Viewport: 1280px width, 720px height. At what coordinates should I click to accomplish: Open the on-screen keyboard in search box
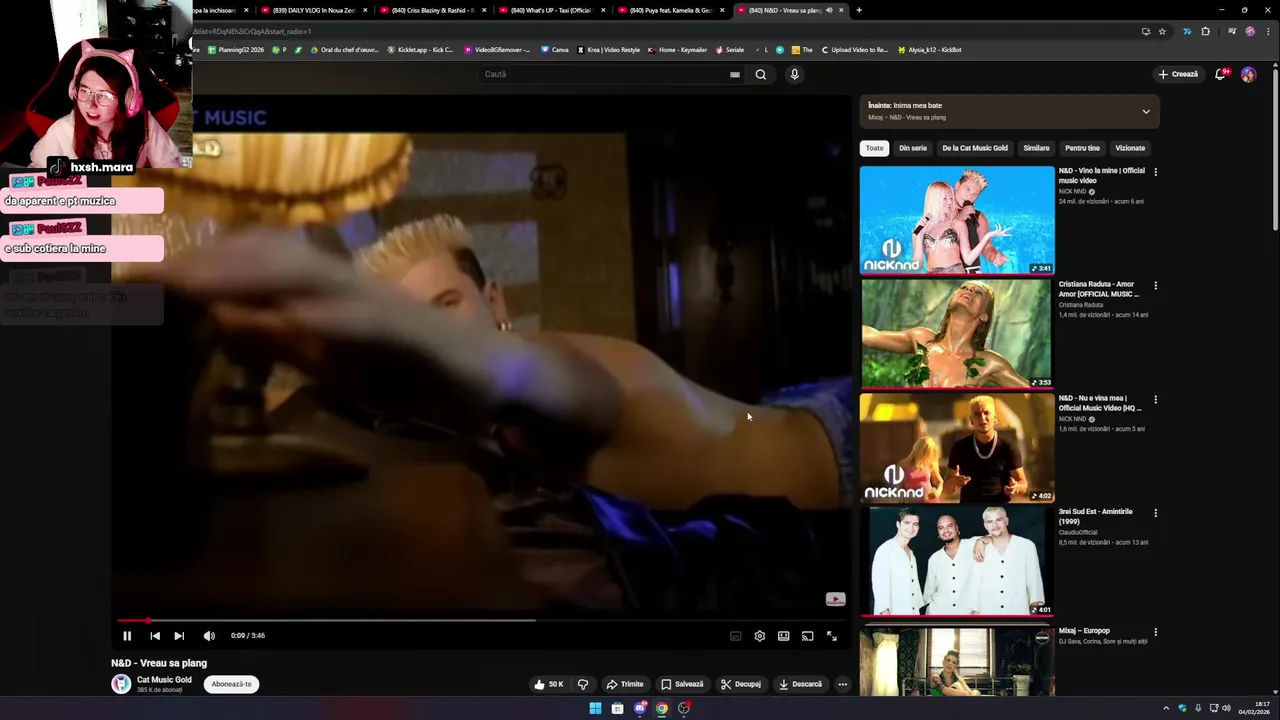735,74
